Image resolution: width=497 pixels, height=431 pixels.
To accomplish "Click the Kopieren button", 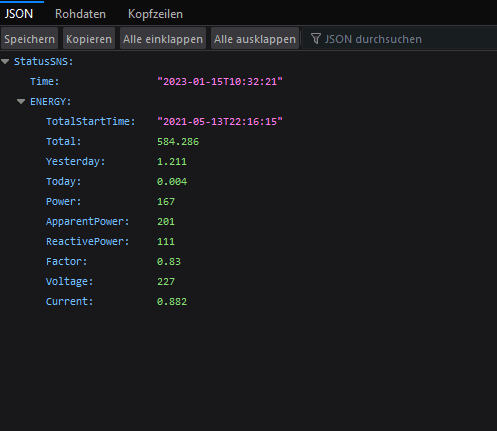I will point(89,39).
